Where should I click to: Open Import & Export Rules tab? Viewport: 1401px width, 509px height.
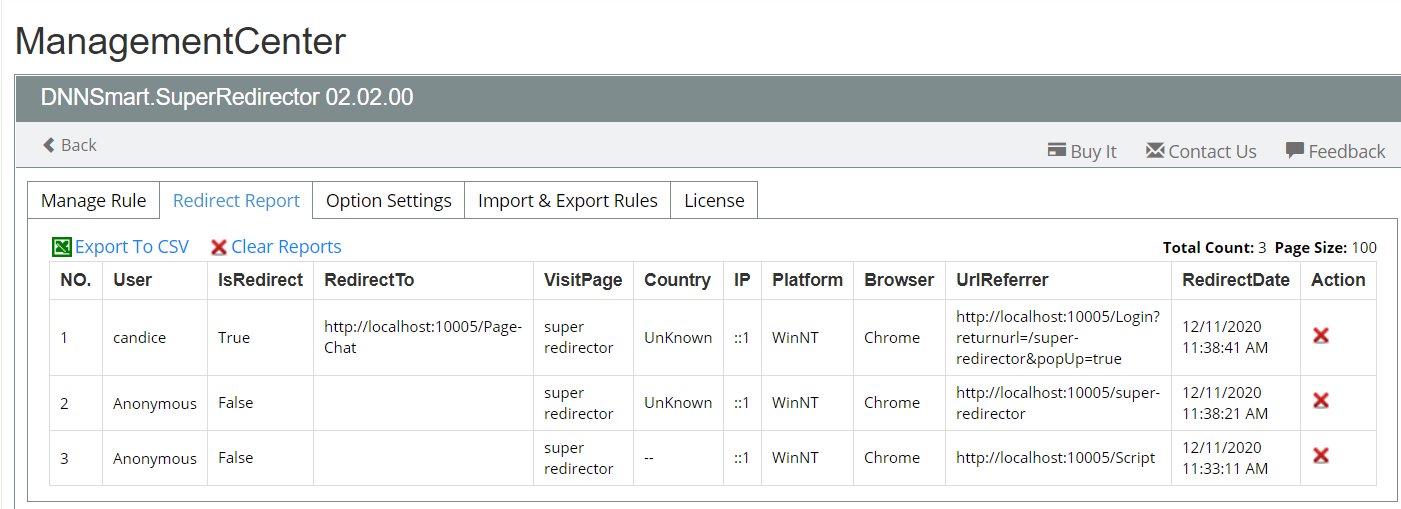click(x=568, y=200)
